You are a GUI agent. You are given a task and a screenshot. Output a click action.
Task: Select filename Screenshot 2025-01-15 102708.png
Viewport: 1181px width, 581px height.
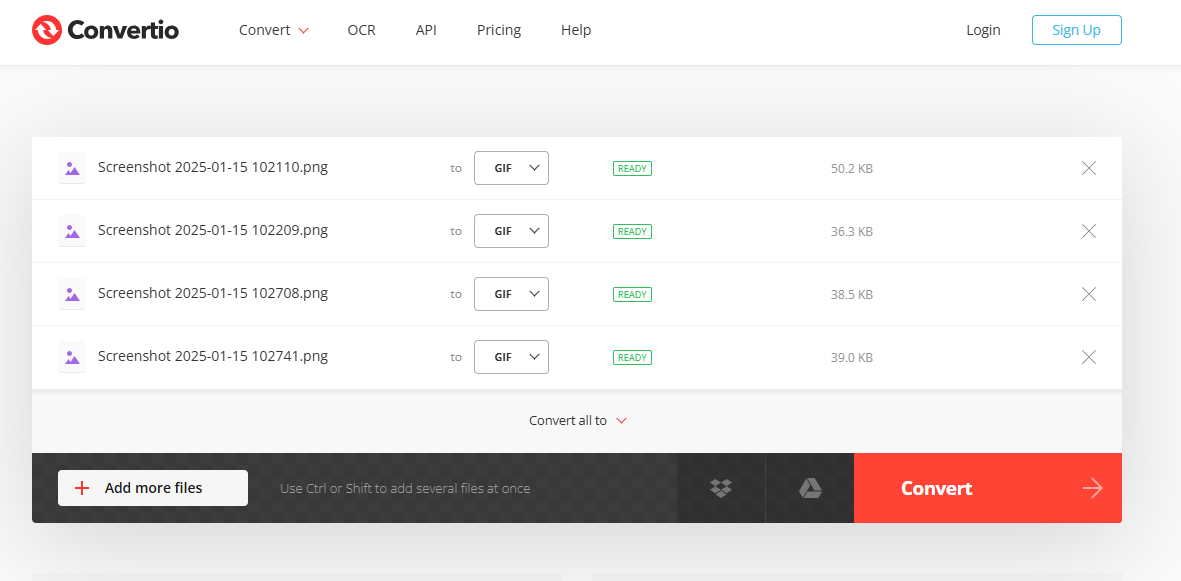(x=213, y=293)
